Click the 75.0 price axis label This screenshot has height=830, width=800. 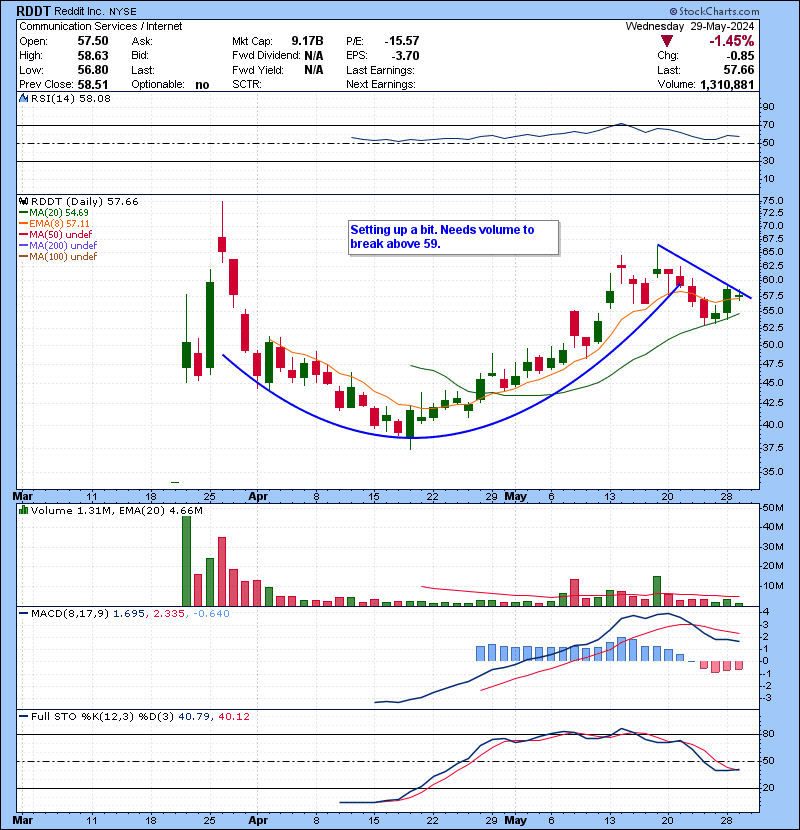(773, 201)
